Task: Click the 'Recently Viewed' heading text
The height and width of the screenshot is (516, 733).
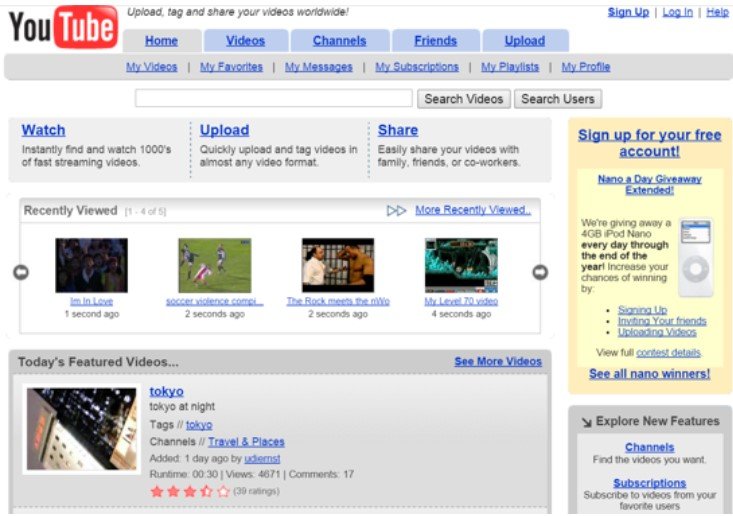Action: [71, 211]
